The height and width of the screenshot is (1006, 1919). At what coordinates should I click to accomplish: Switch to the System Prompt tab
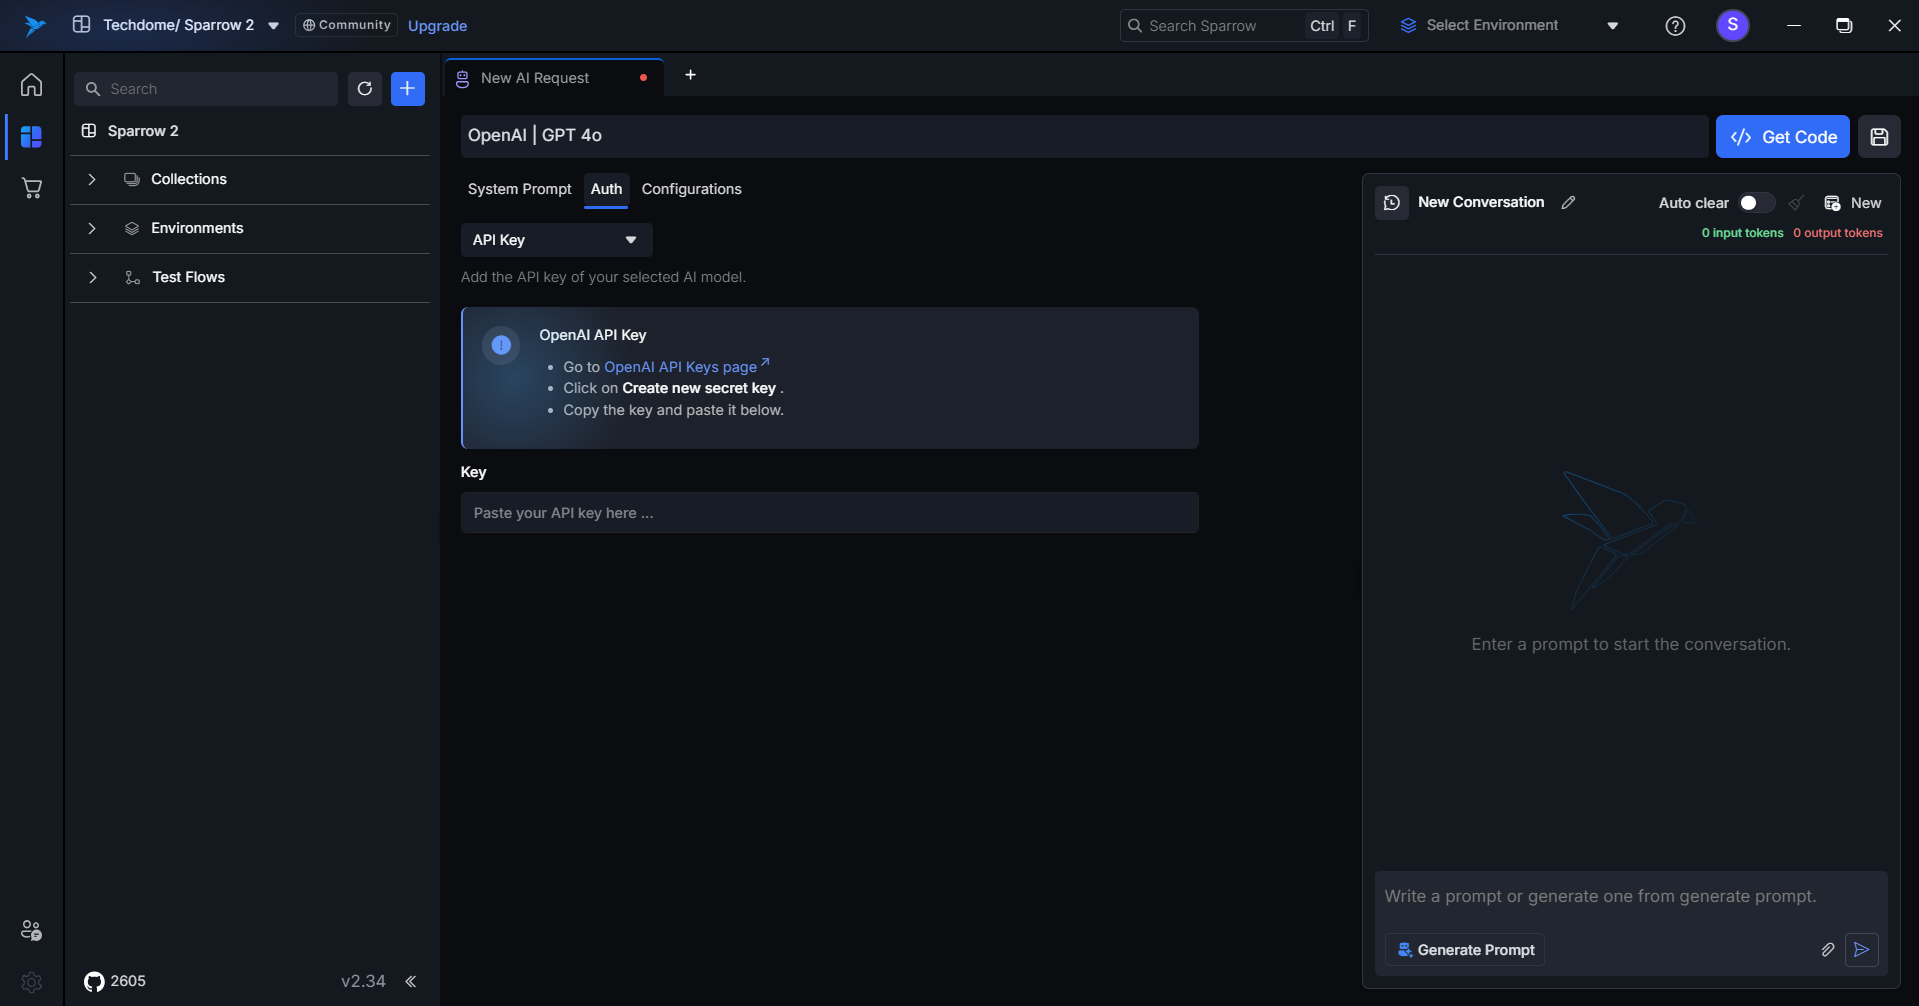point(519,189)
